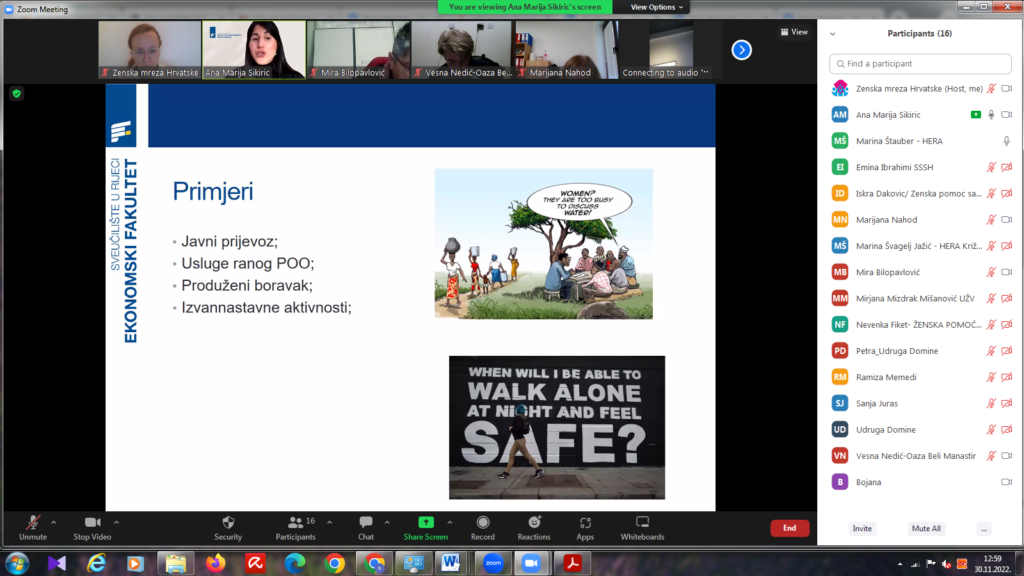This screenshot has height=576, width=1024.
Task: Start recording the meeting
Action: click(483, 528)
